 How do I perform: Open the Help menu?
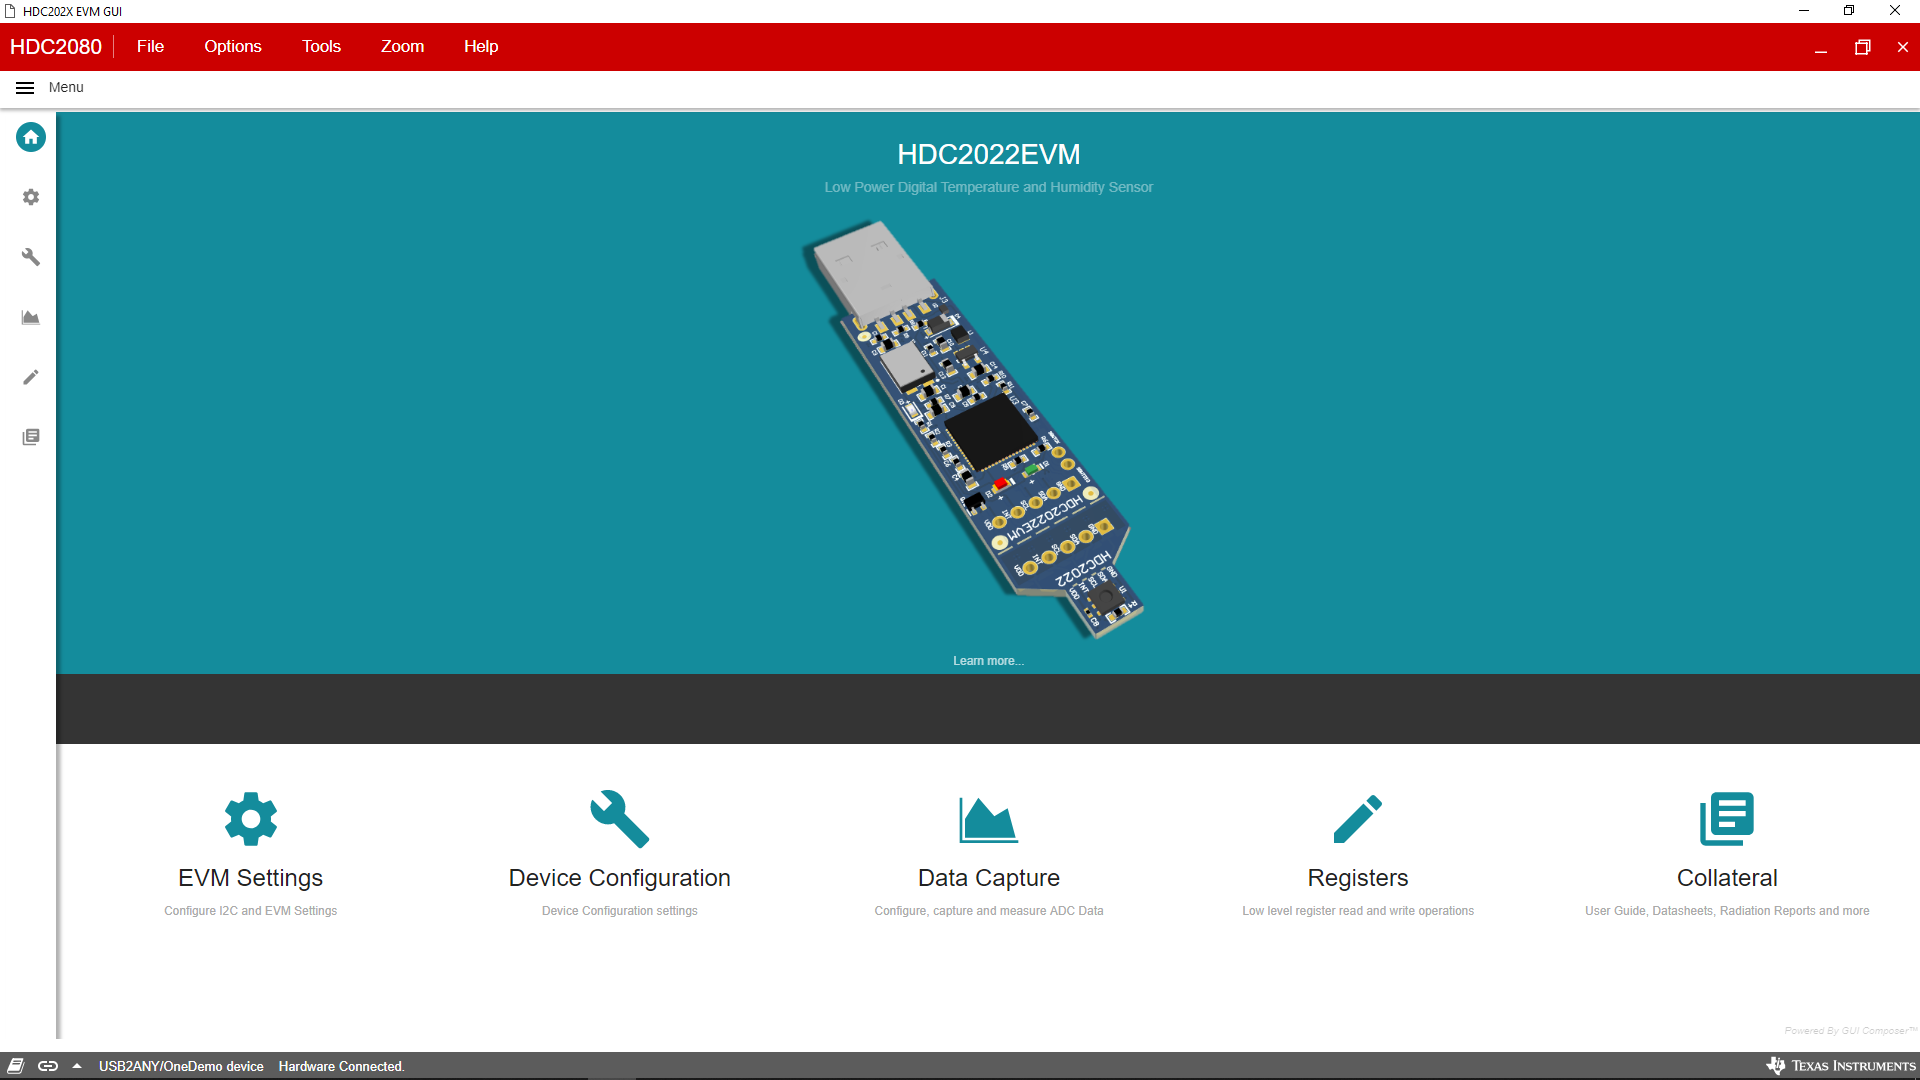(481, 47)
